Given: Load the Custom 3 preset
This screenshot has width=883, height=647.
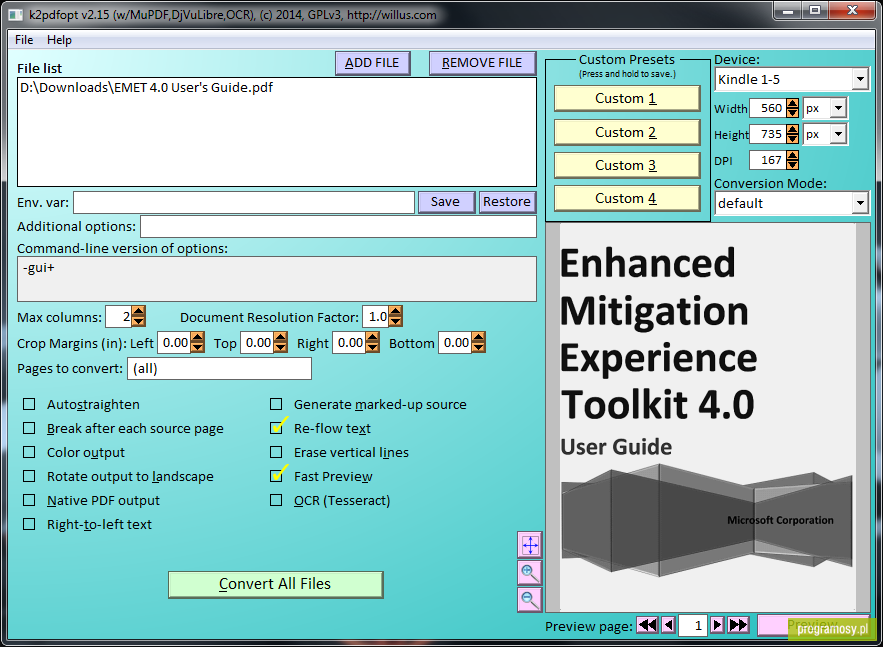Looking at the screenshot, I should point(626,166).
